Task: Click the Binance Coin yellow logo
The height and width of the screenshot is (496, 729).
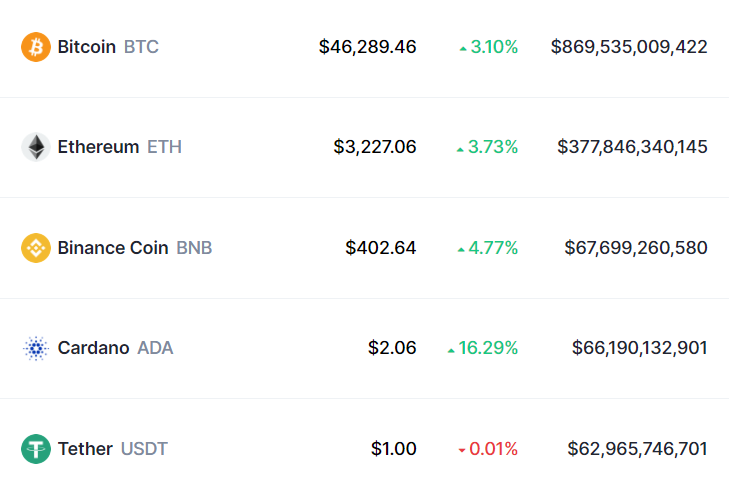Action: click(36, 248)
